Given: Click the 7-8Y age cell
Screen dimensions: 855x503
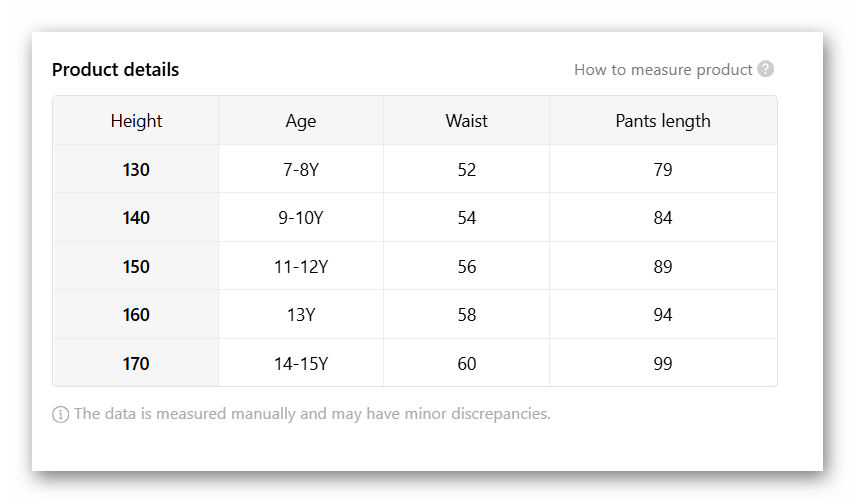Looking at the screenshot, I should [300, 170].
